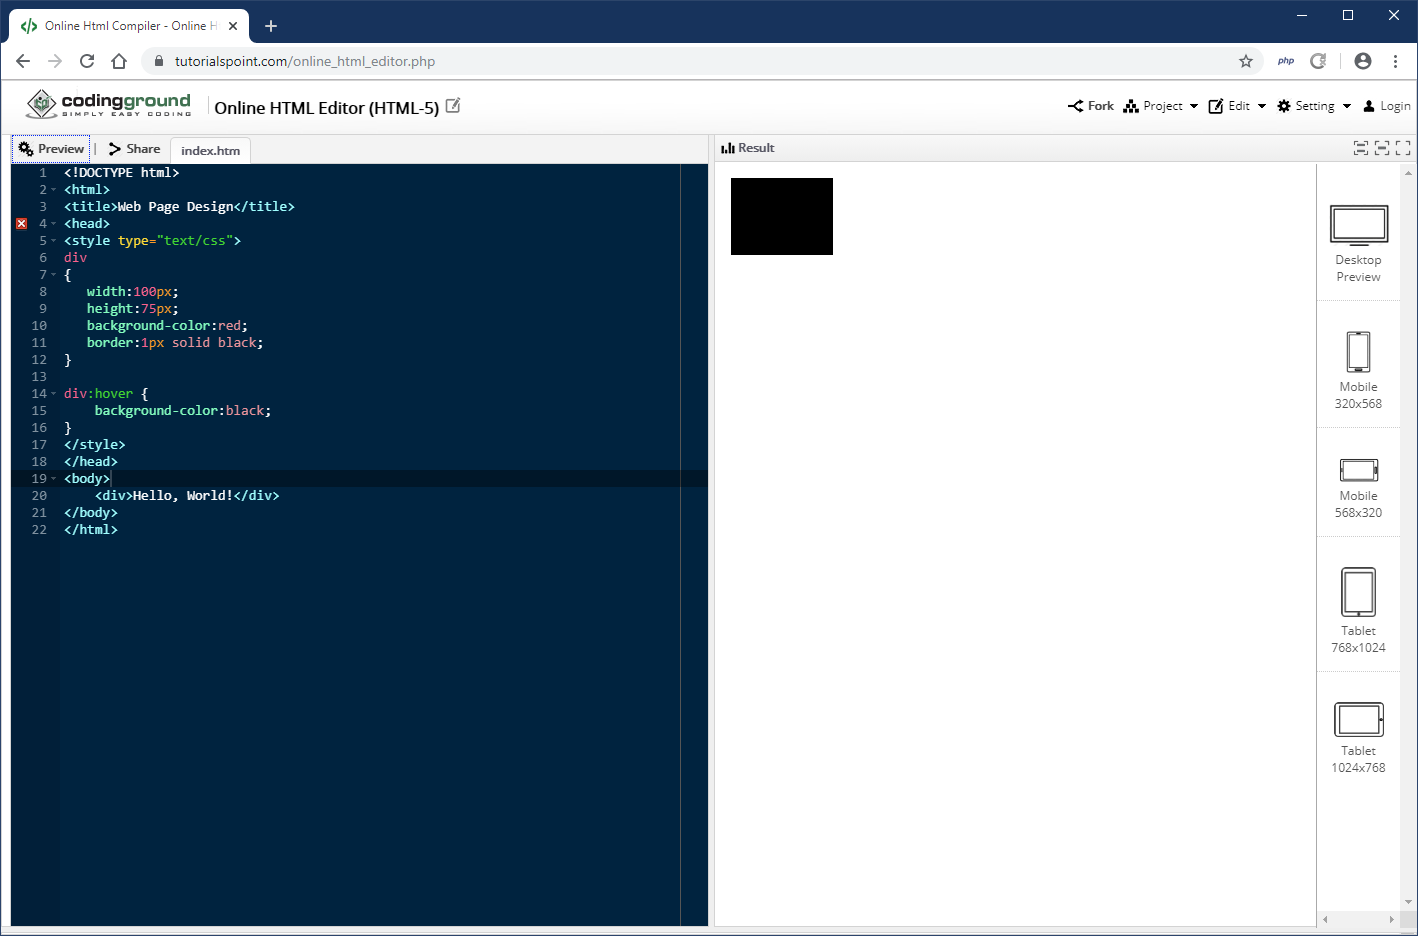Click the browser back button

[x=23, y=61]
